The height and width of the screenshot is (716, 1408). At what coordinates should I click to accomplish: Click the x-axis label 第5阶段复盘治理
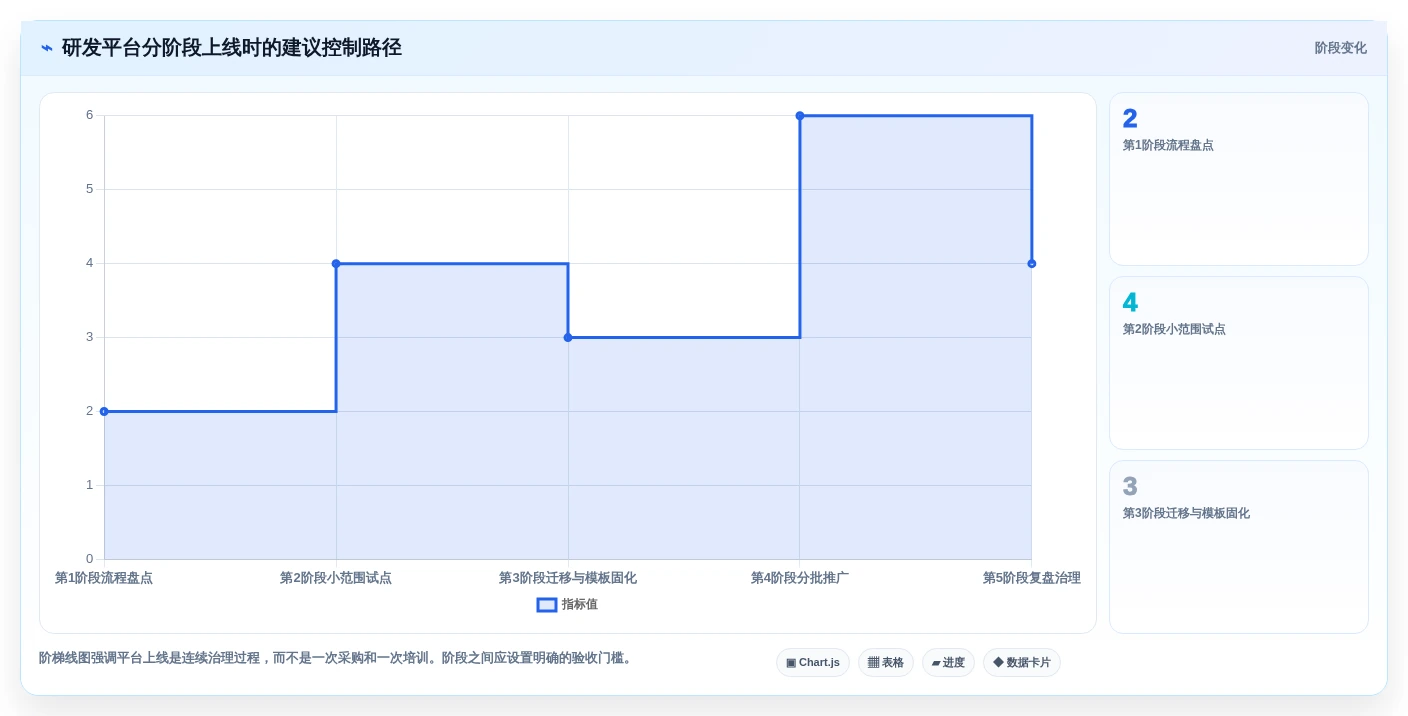1032,578
